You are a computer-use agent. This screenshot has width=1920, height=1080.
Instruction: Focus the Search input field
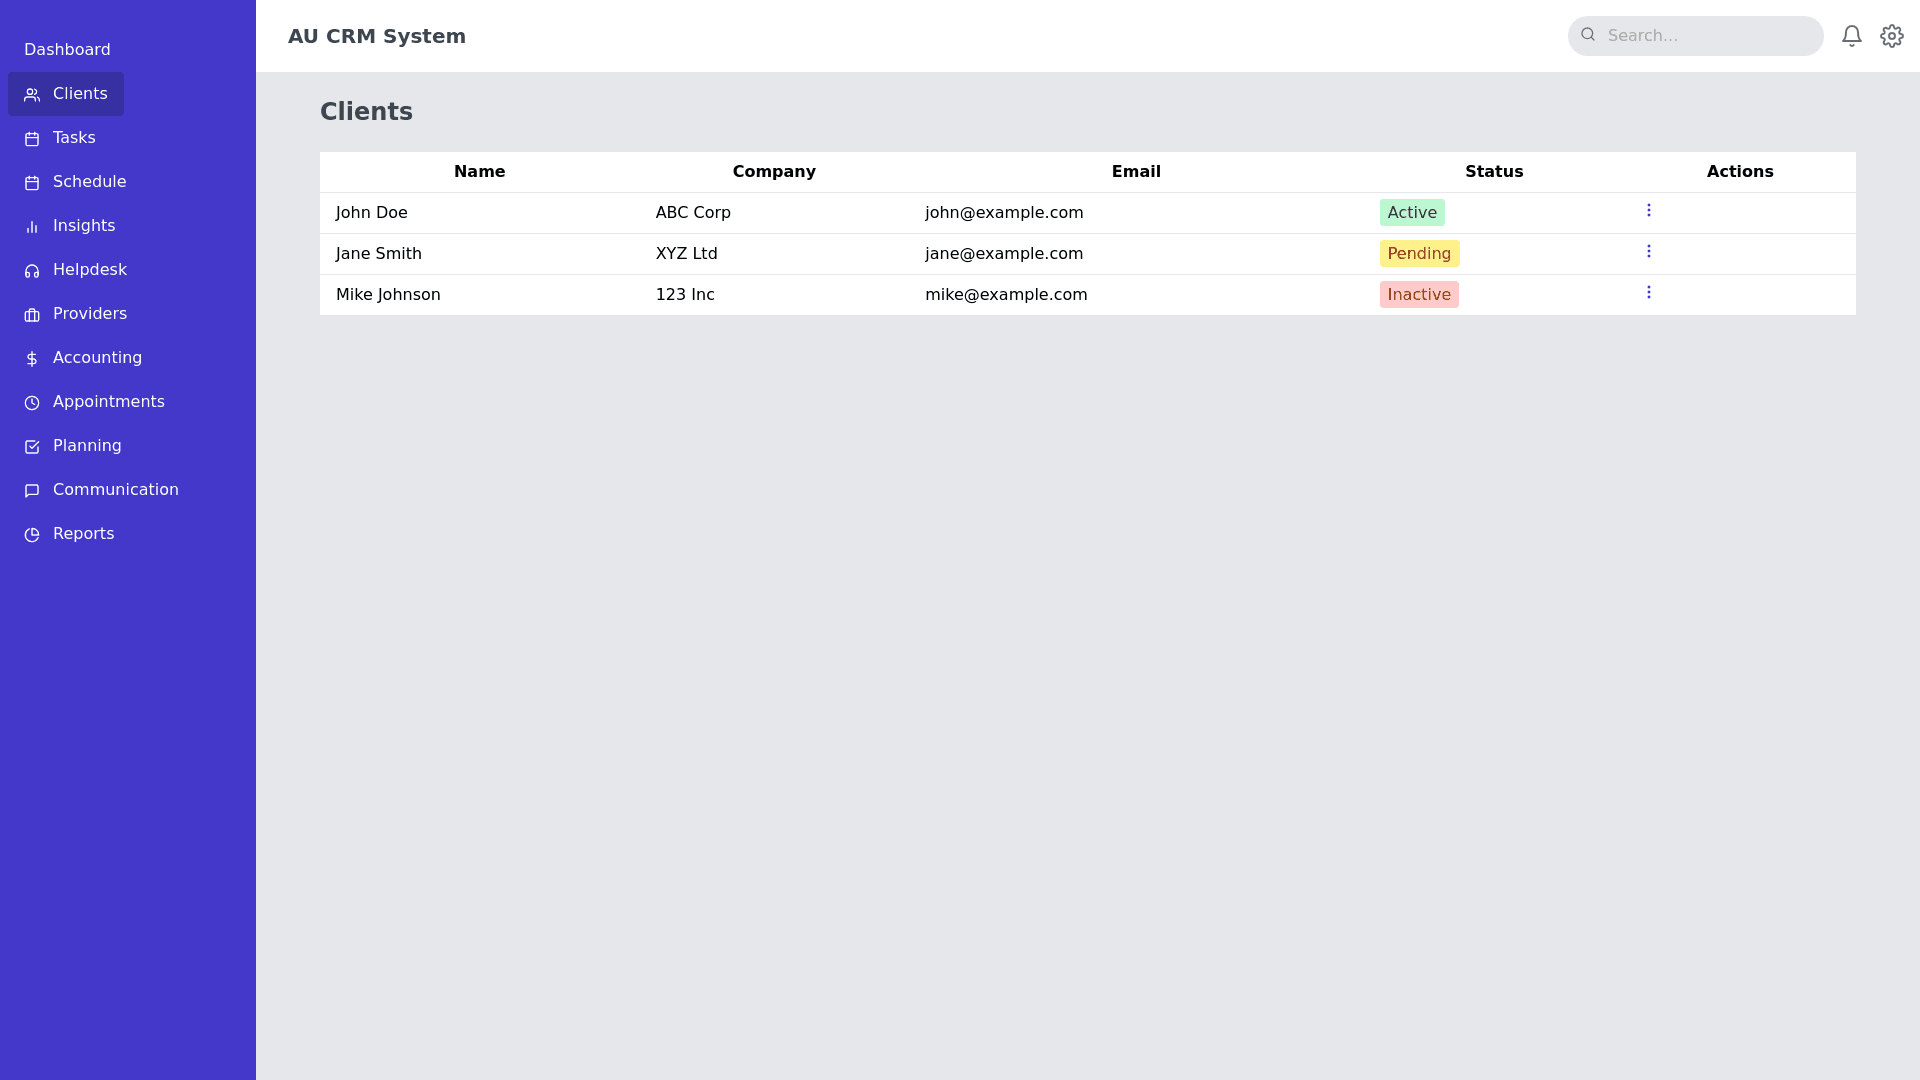tap(1708, 36)
